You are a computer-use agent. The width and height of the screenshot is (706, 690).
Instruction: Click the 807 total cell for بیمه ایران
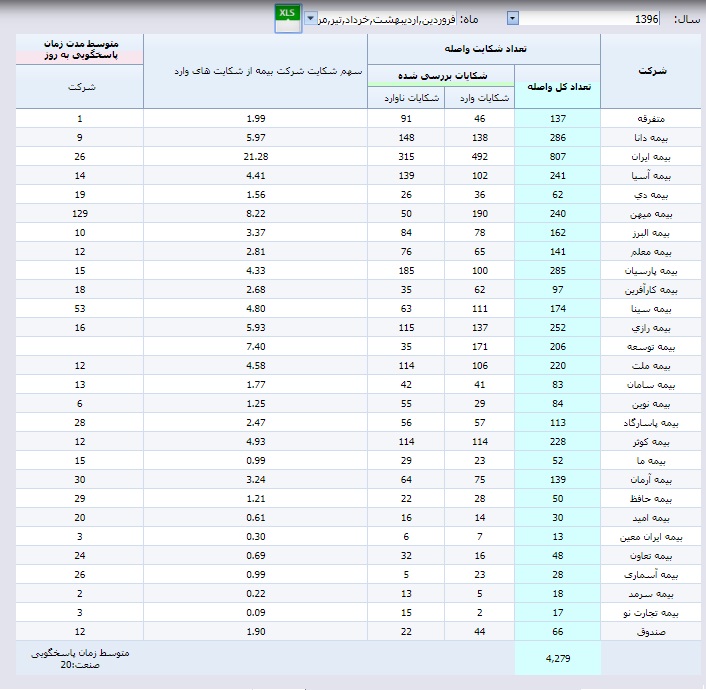tap(558, 157)
